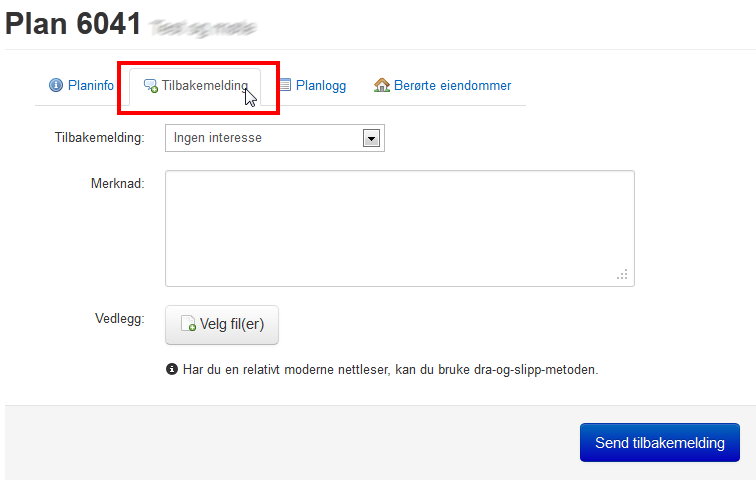
Task: Switch to the Planlogg tab
Action: (x=320, y=86)
